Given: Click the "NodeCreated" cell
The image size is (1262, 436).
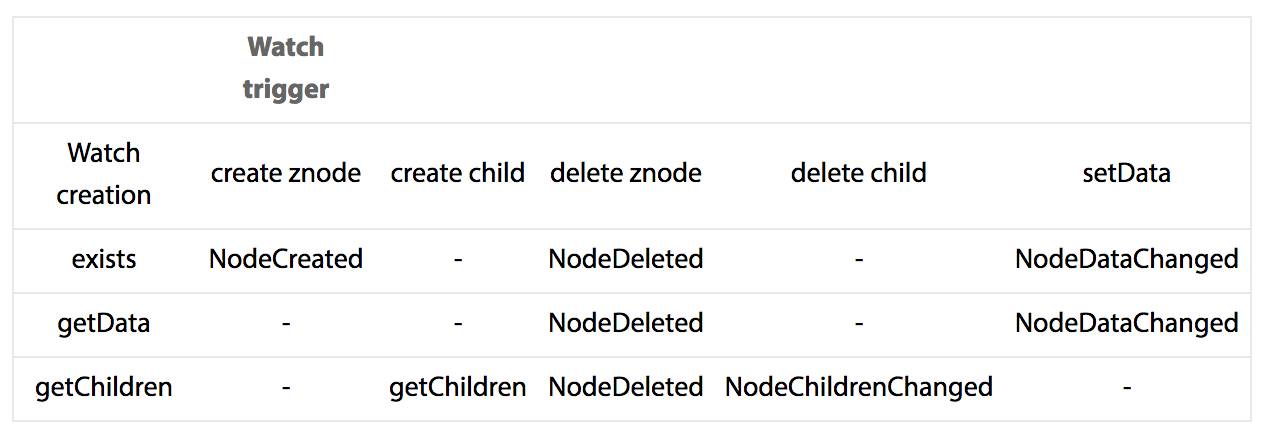Looking at the screenshot, I should point(285,259).
